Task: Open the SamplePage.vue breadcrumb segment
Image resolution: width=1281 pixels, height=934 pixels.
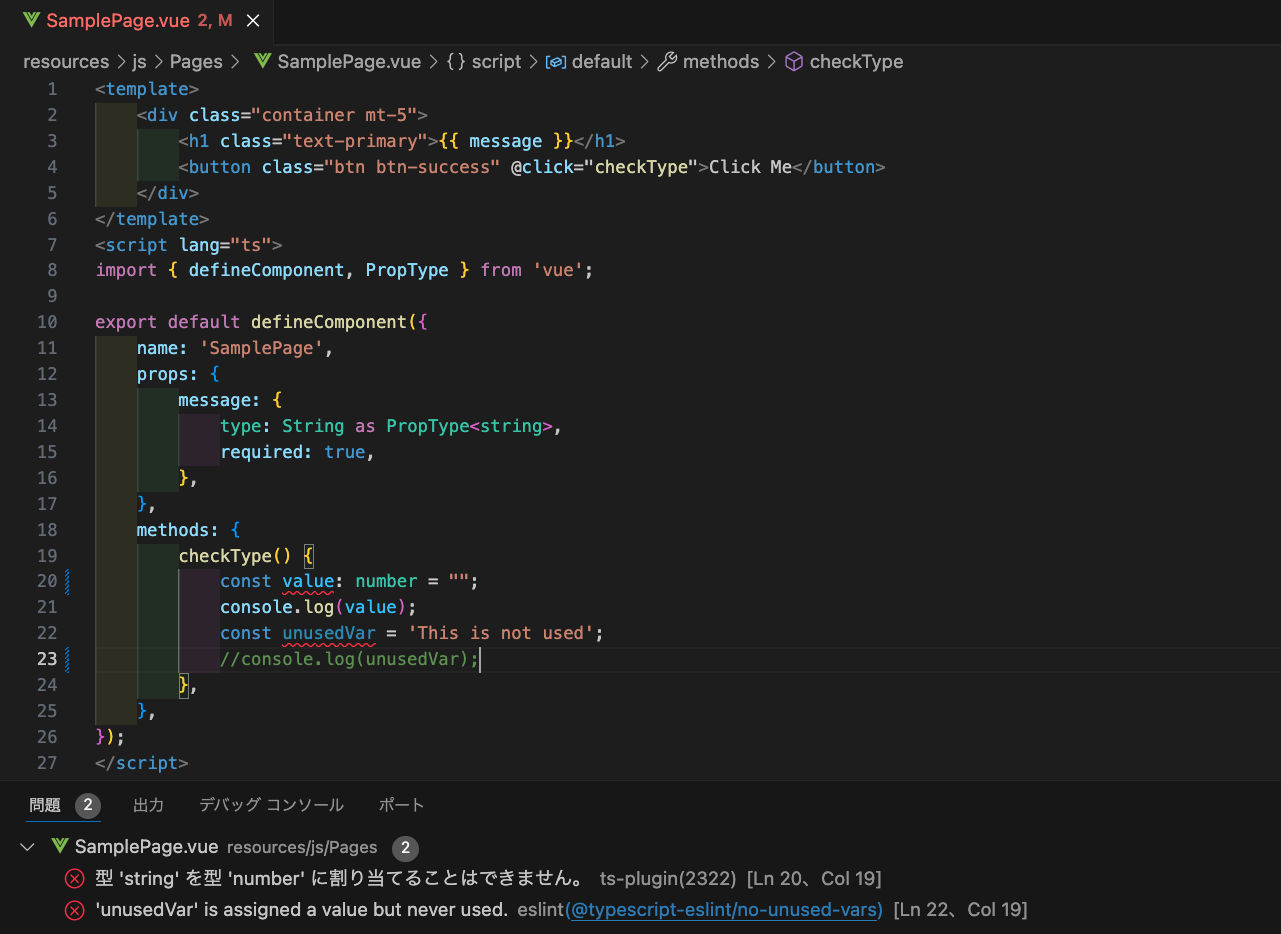Action: pyautogui.click(x=349, y=62)
